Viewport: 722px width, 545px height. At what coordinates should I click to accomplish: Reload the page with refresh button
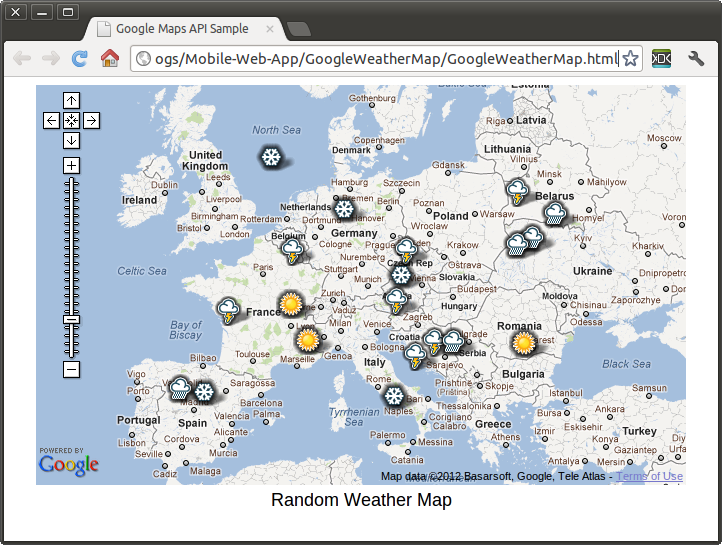coord(80,58)
